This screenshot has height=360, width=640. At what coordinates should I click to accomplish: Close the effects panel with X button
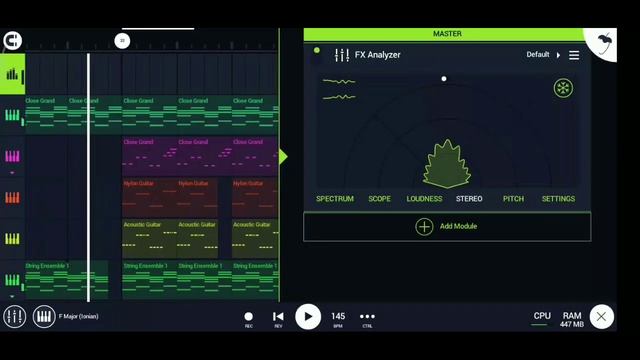(601, 316)
